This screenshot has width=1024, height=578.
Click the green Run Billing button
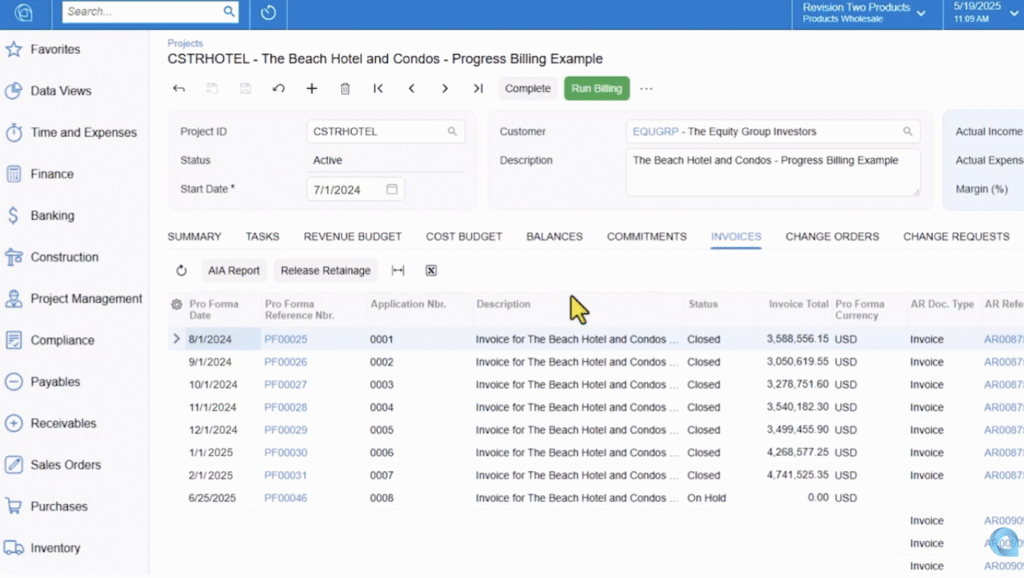click(597, 89)
